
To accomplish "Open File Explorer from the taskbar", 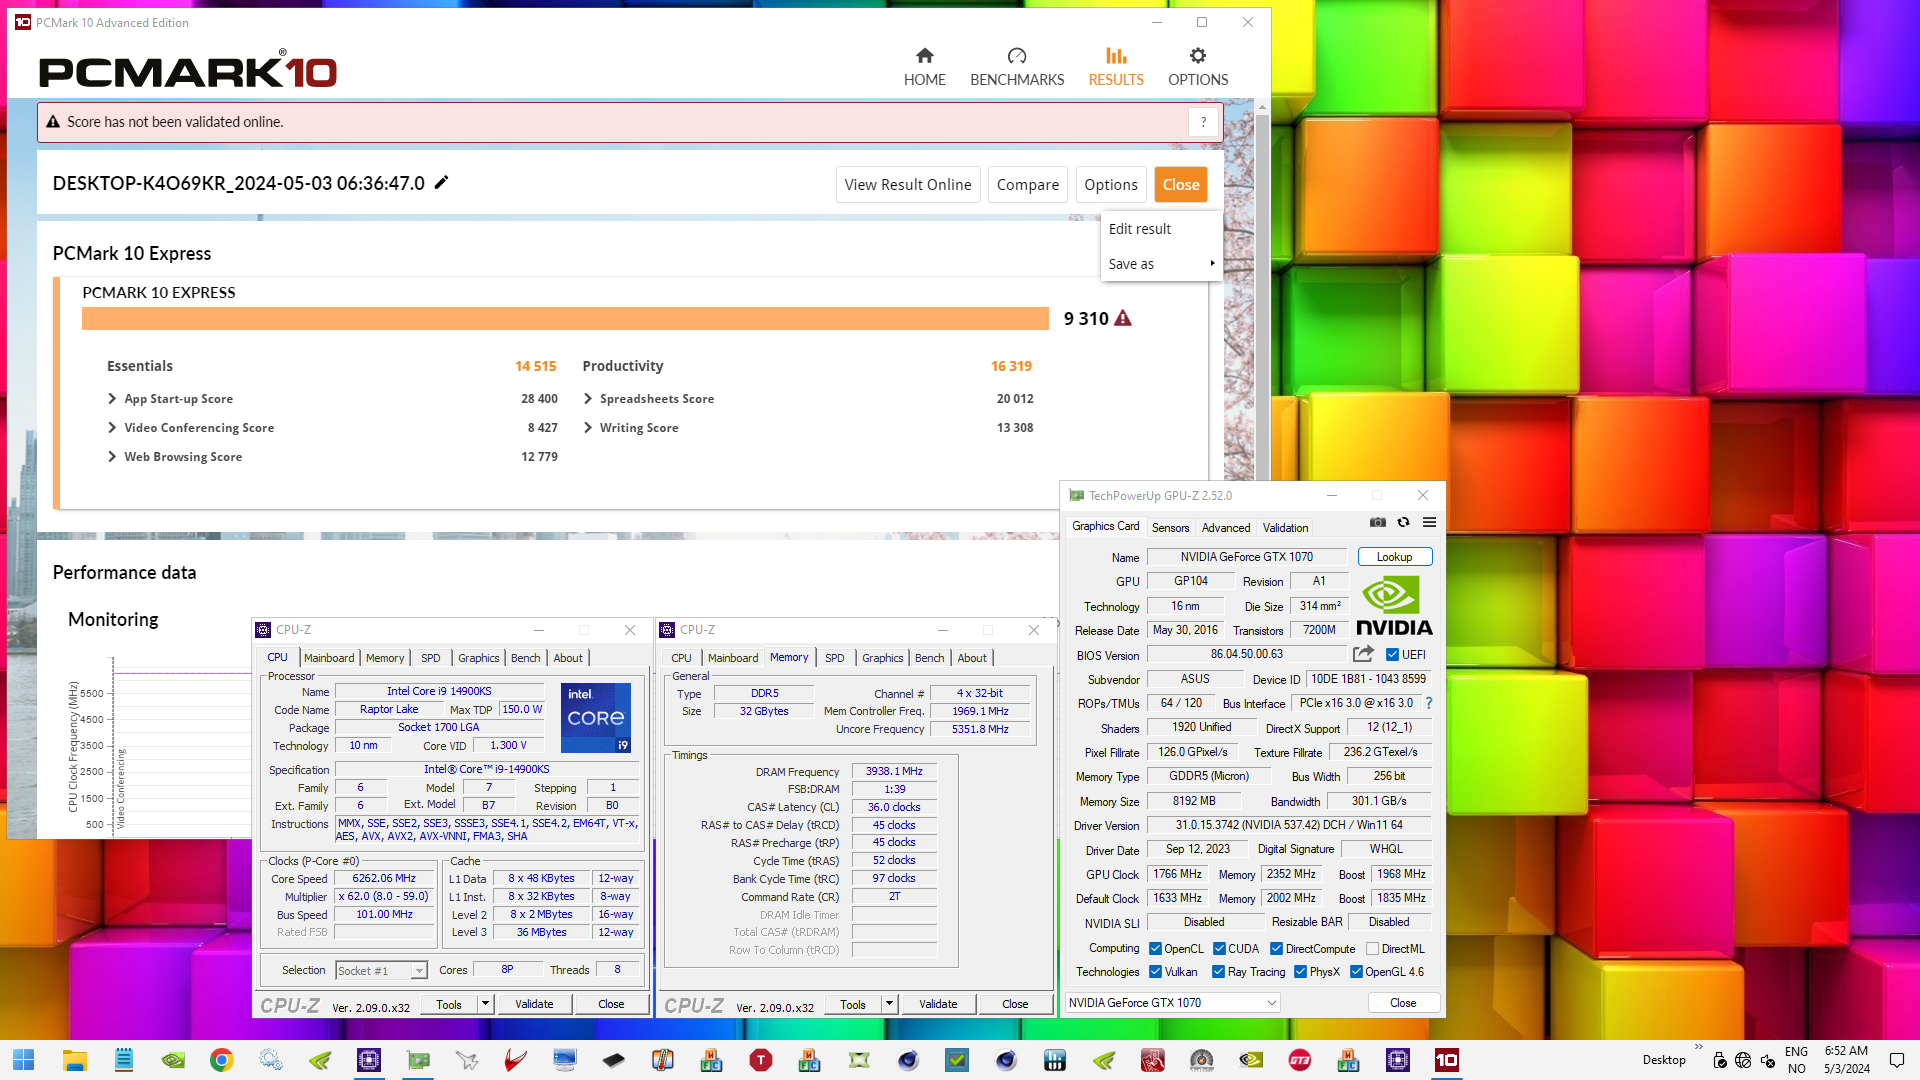I will point(75,1060).
